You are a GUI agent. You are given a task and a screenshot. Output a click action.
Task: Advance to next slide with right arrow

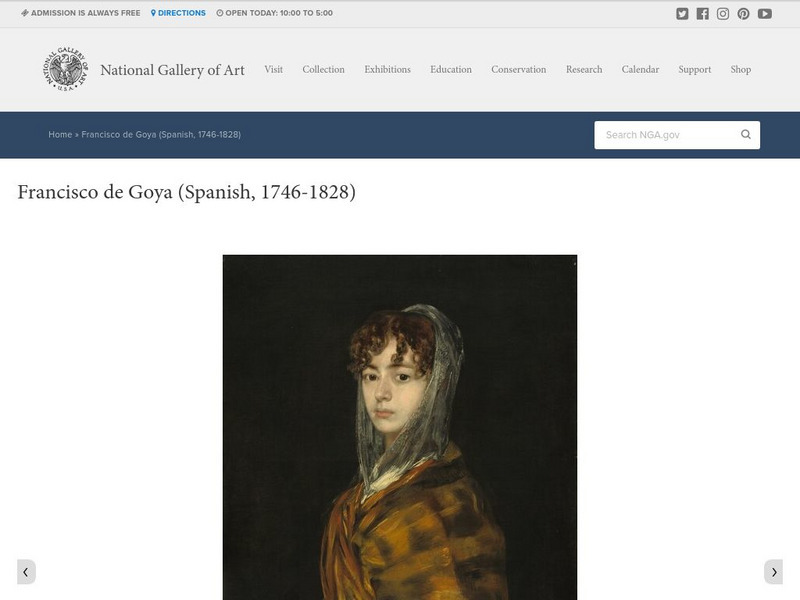773,572
